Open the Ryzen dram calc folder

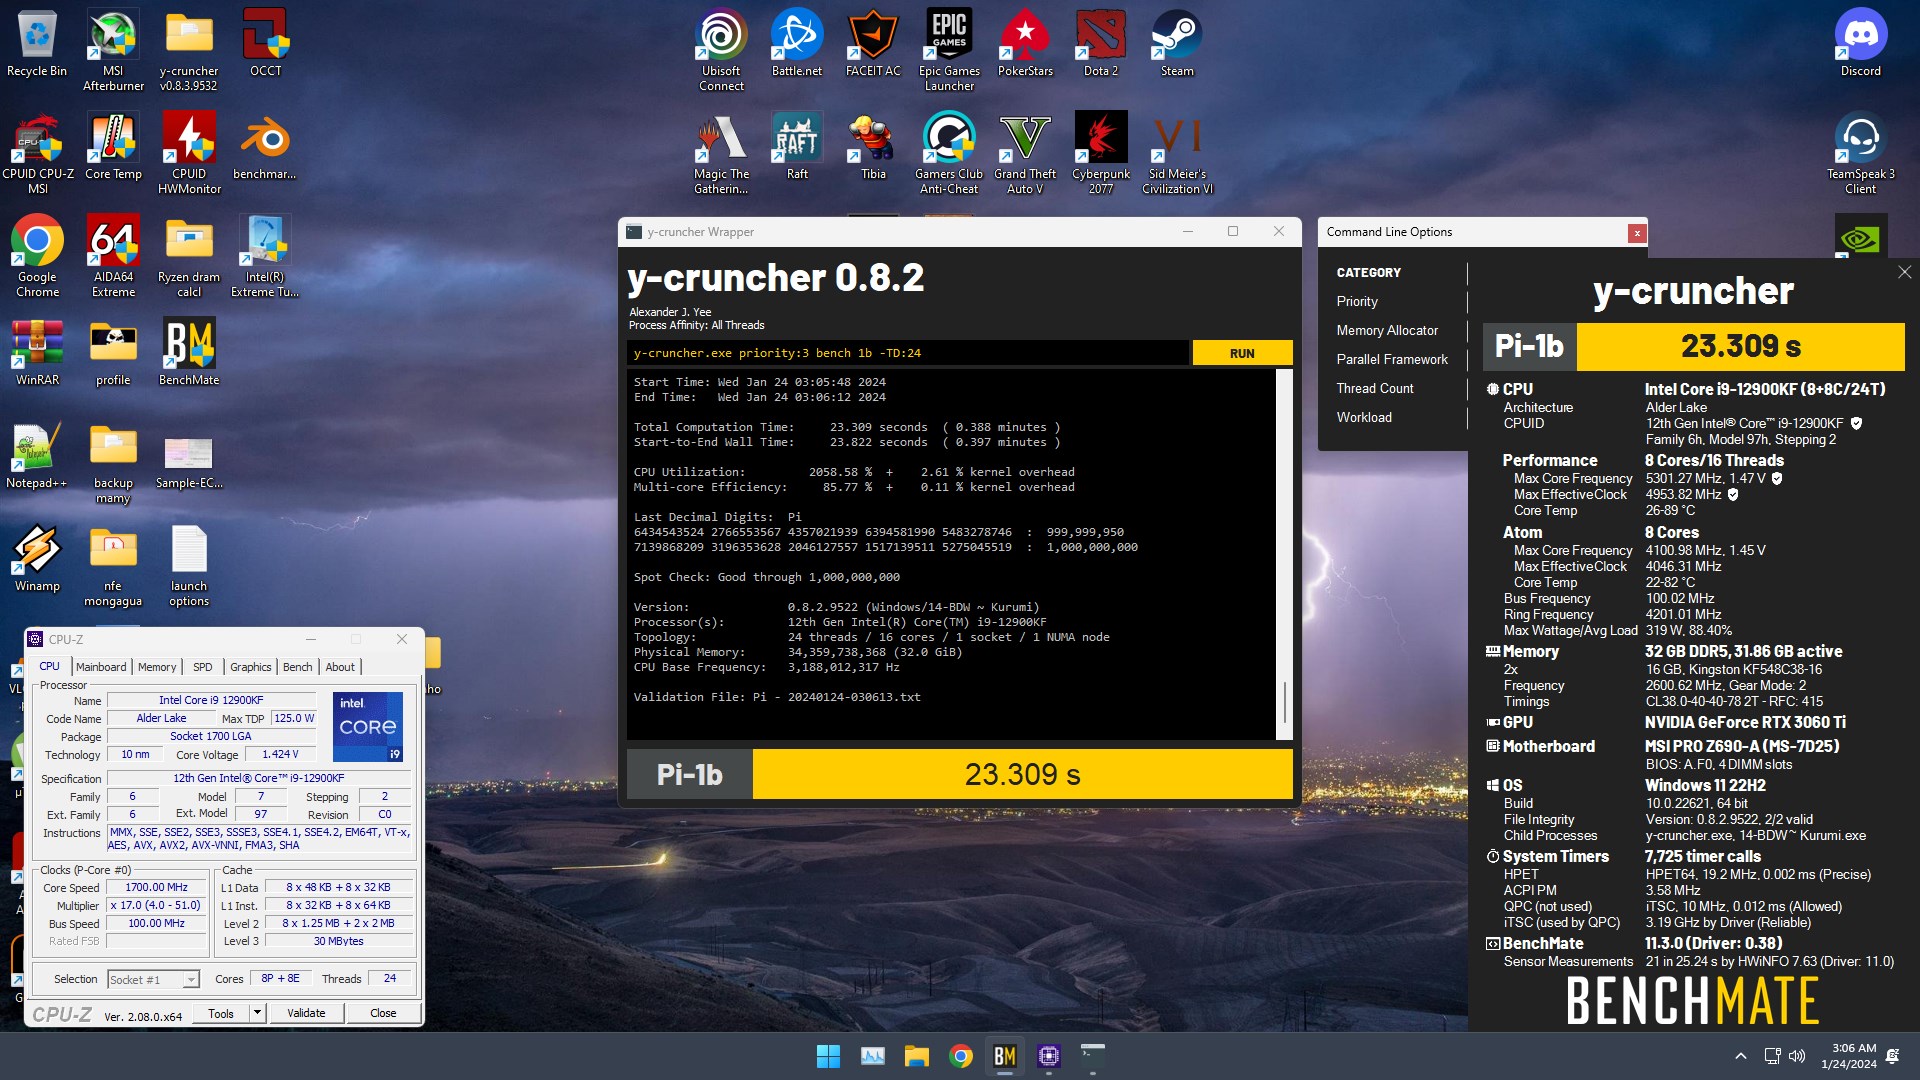(189, 256)
